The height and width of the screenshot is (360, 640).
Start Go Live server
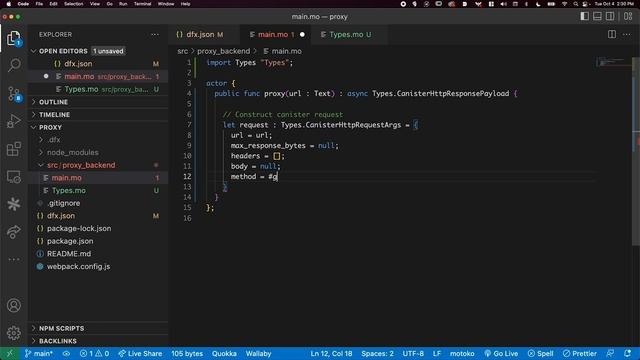pyautogui.click(x=501, y=353)
